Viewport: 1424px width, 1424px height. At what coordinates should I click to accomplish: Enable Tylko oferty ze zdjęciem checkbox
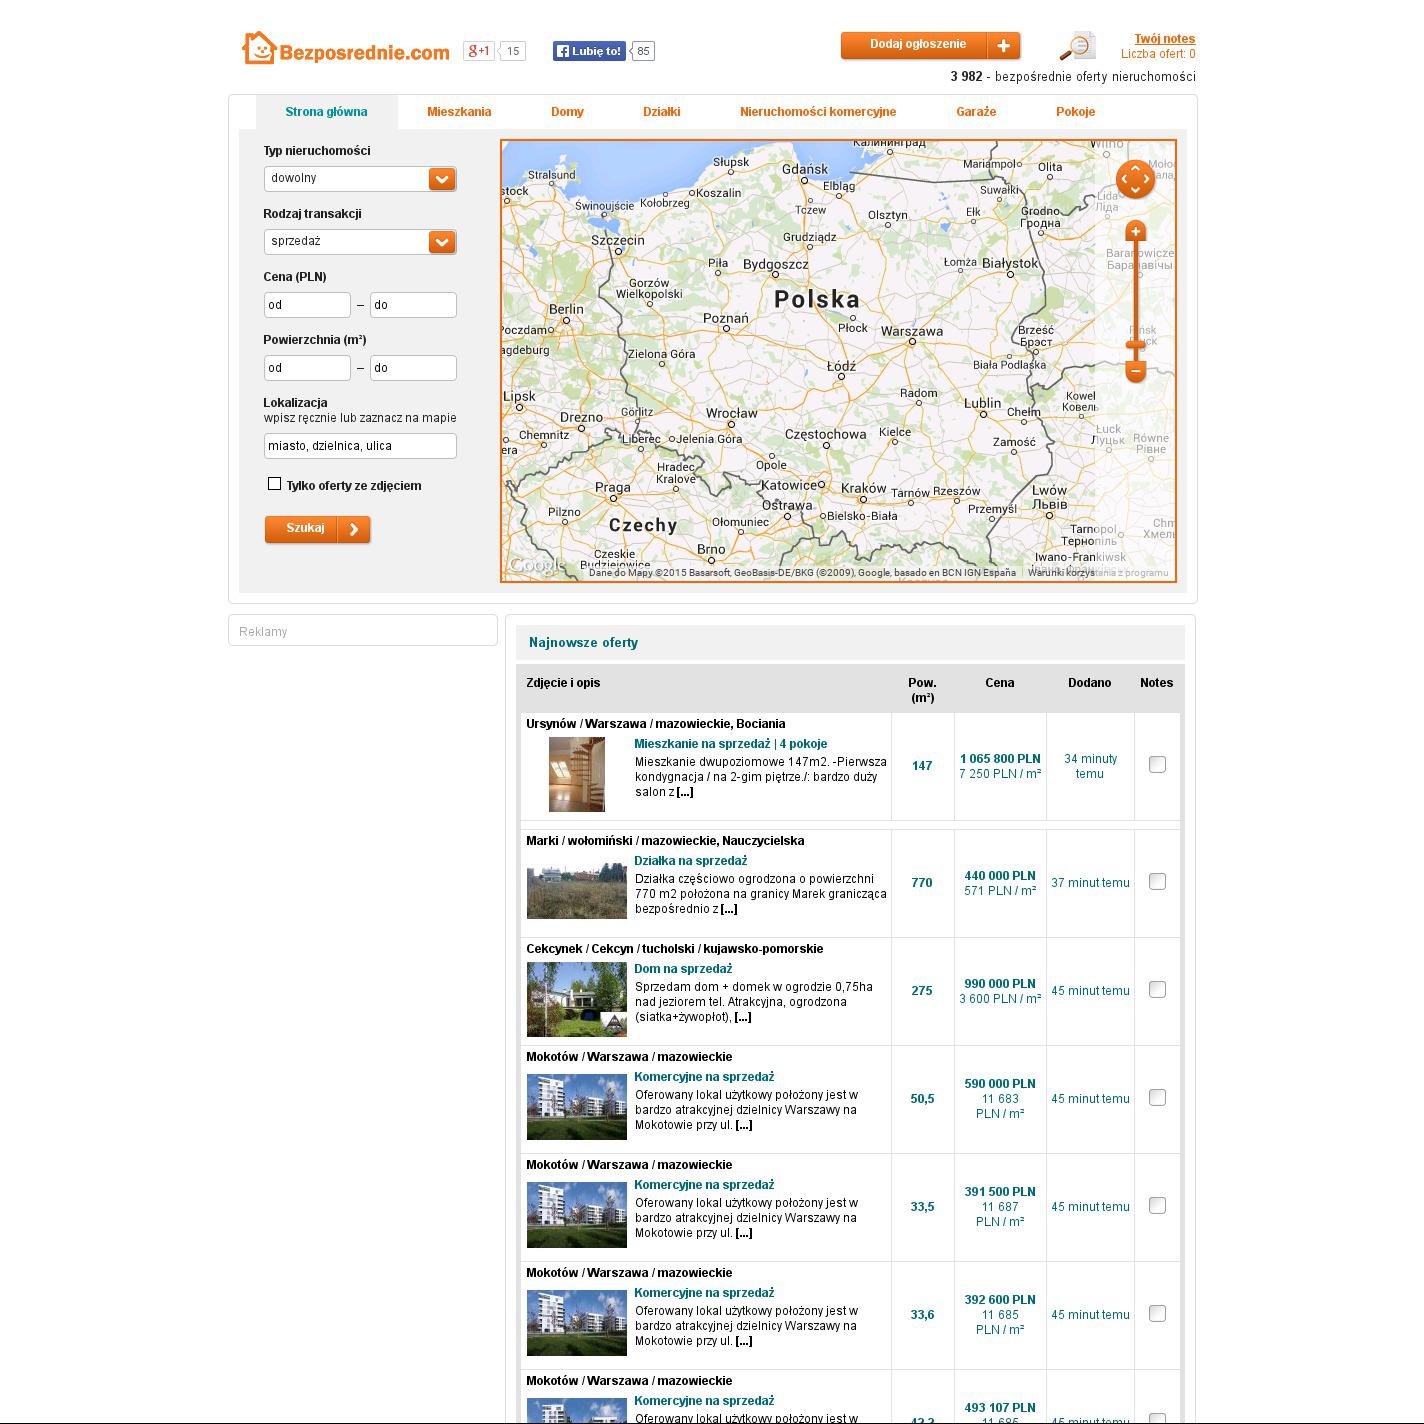coord(275,484)
